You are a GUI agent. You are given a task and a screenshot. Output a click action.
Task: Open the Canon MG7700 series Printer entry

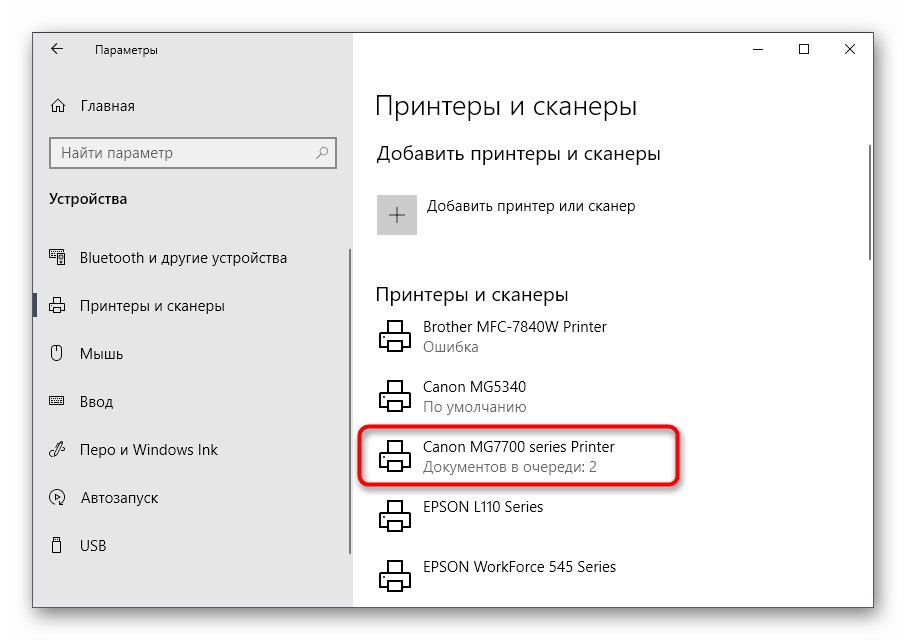pyautogui.click(x=520, y=456)
